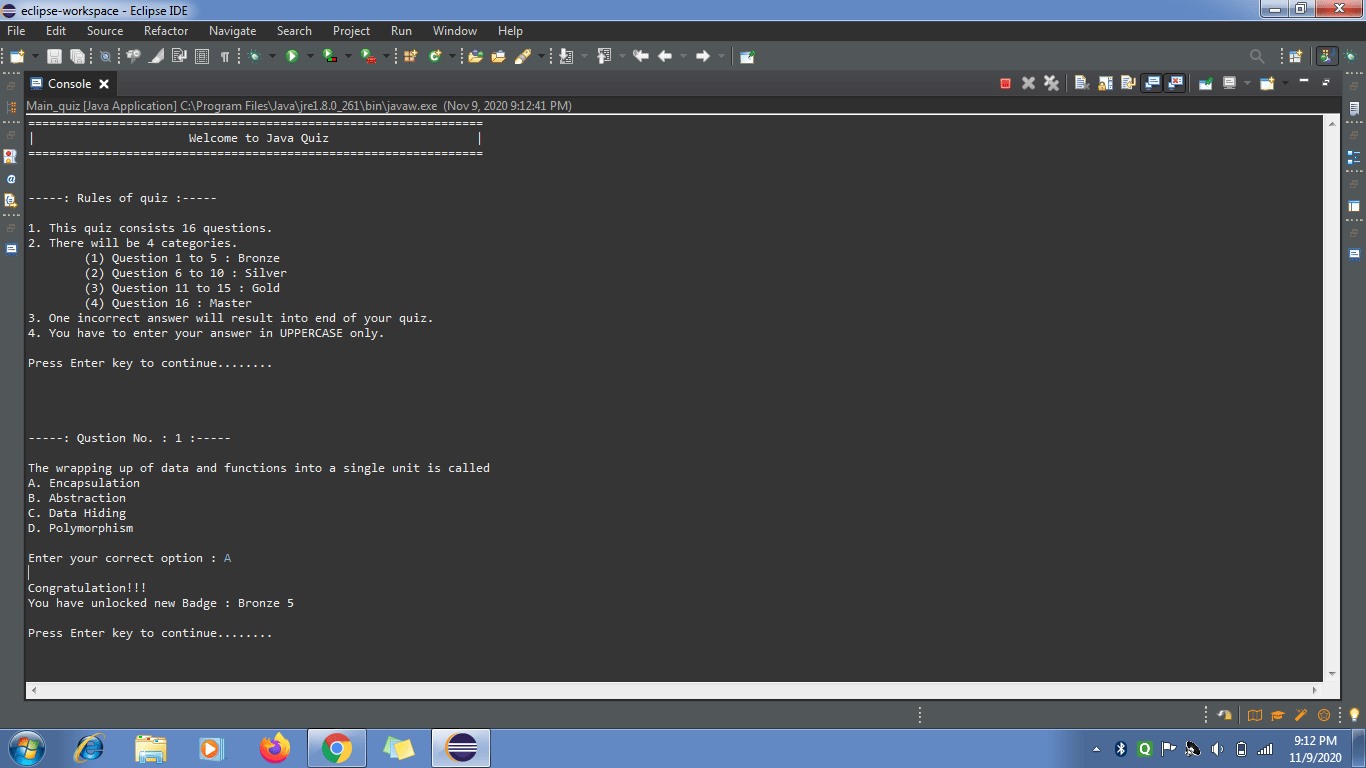Open dropdown arrow next to Coverage
The height and width of the screenshot is (768, 1366).
click(348, 57)
